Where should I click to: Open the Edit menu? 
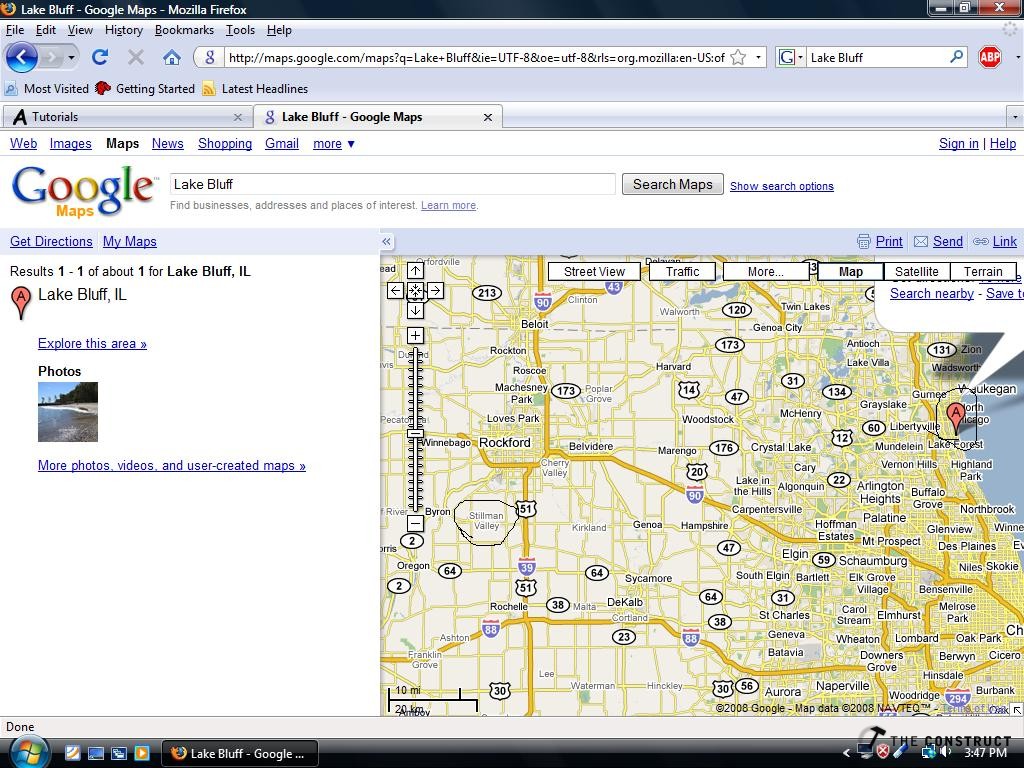pos(45,30)
